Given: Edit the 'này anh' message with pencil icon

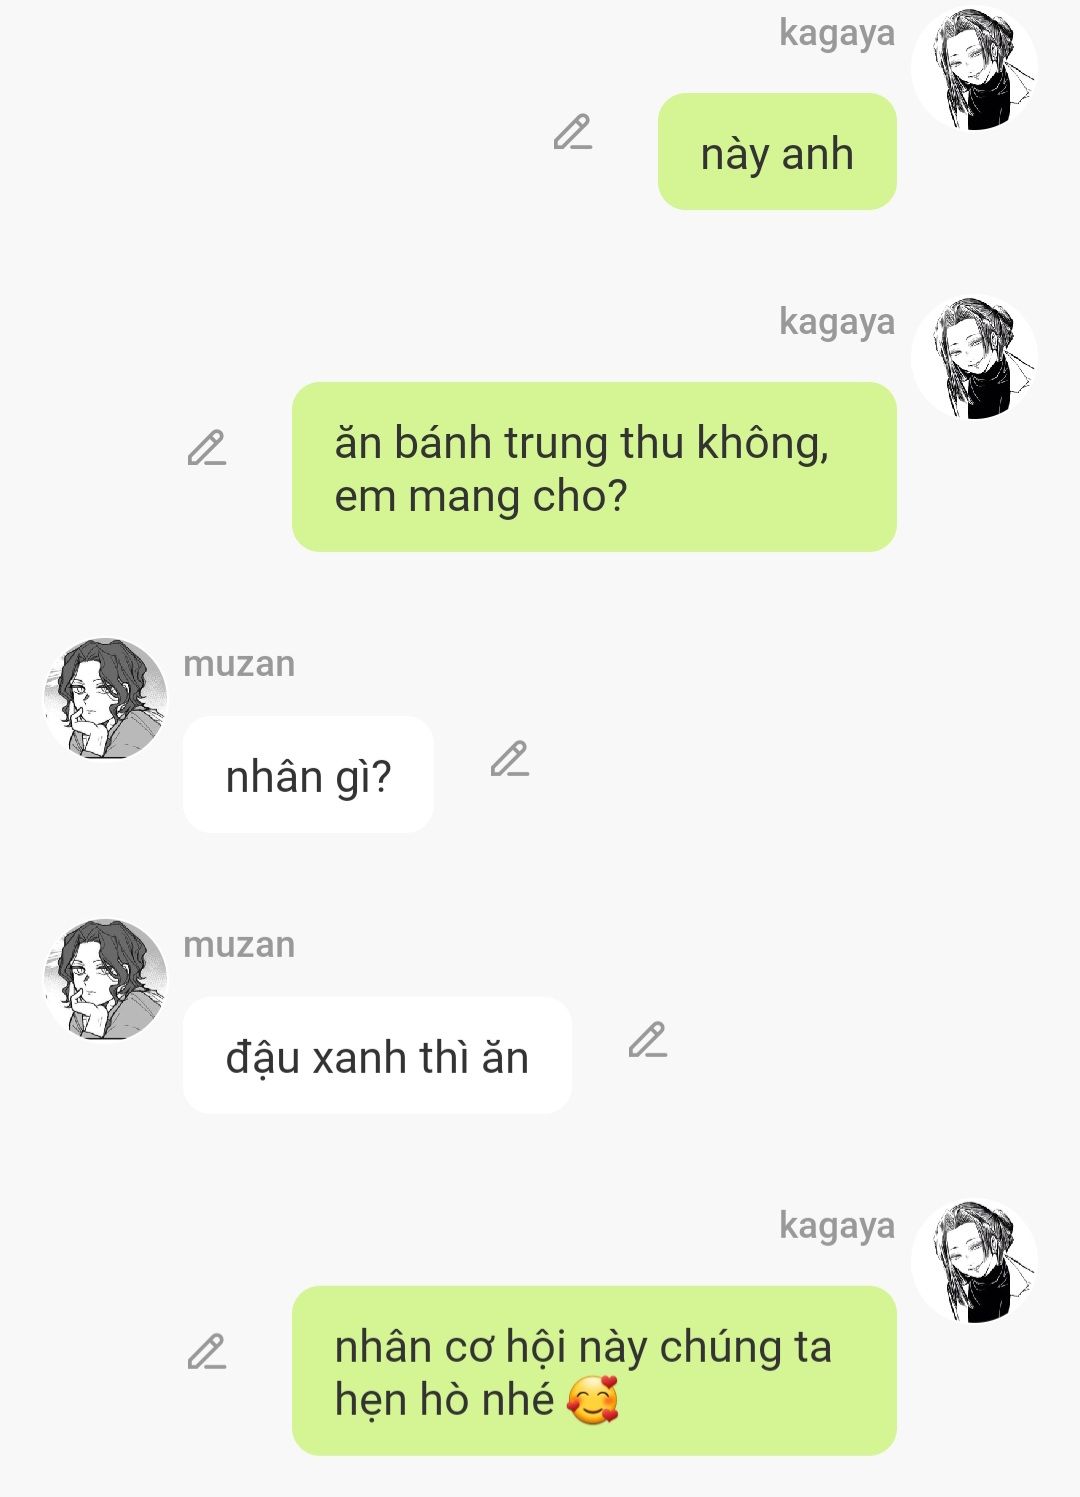Looking at the screenshot, I should pyautogui.click(x=573, y=133).
